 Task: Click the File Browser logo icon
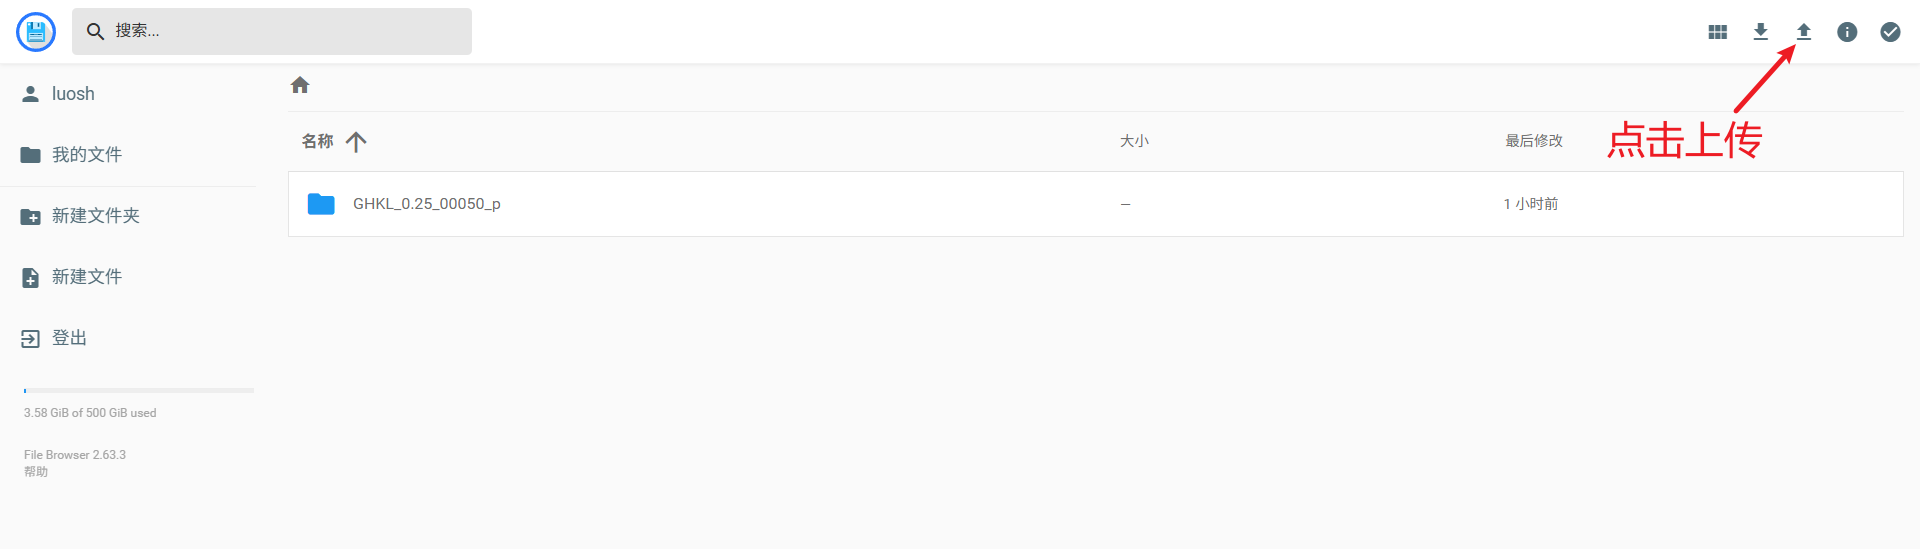coord(36,32)
